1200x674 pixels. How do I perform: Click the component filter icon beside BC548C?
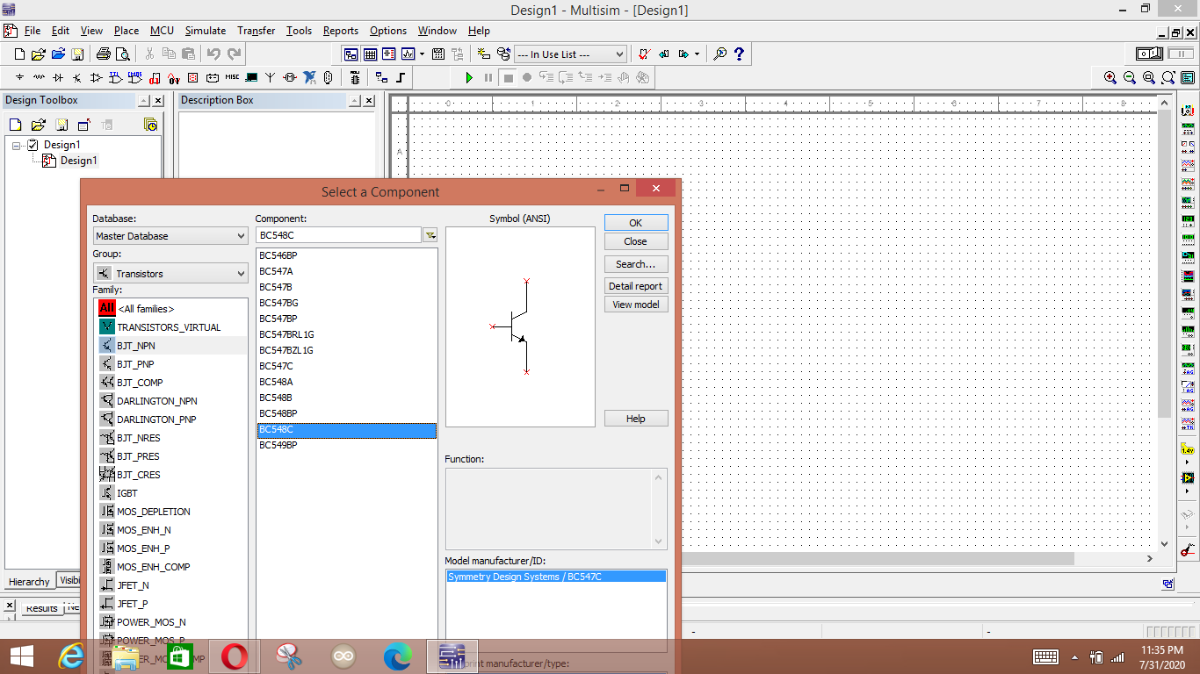(x=431, y=235)
